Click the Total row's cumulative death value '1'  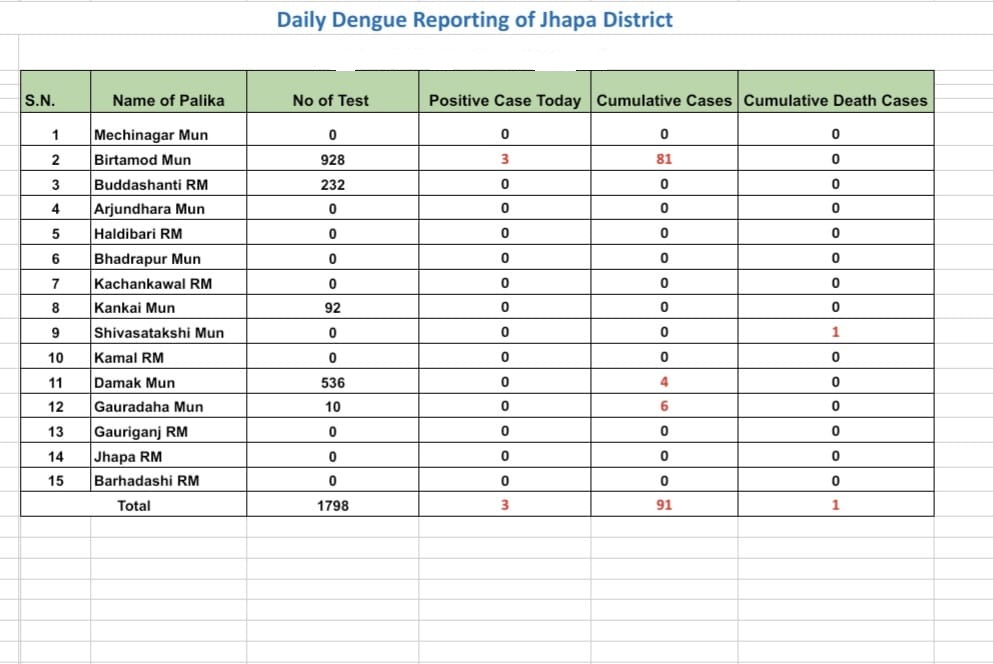pyautogui.click(x=835, y=505)
